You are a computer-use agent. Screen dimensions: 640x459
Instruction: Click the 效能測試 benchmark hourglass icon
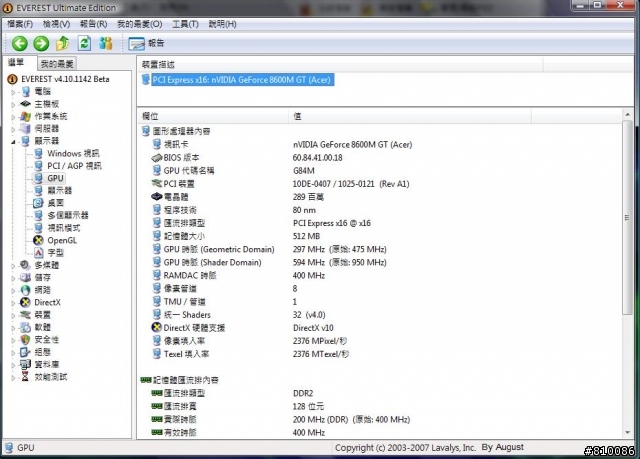coord(25,377)
